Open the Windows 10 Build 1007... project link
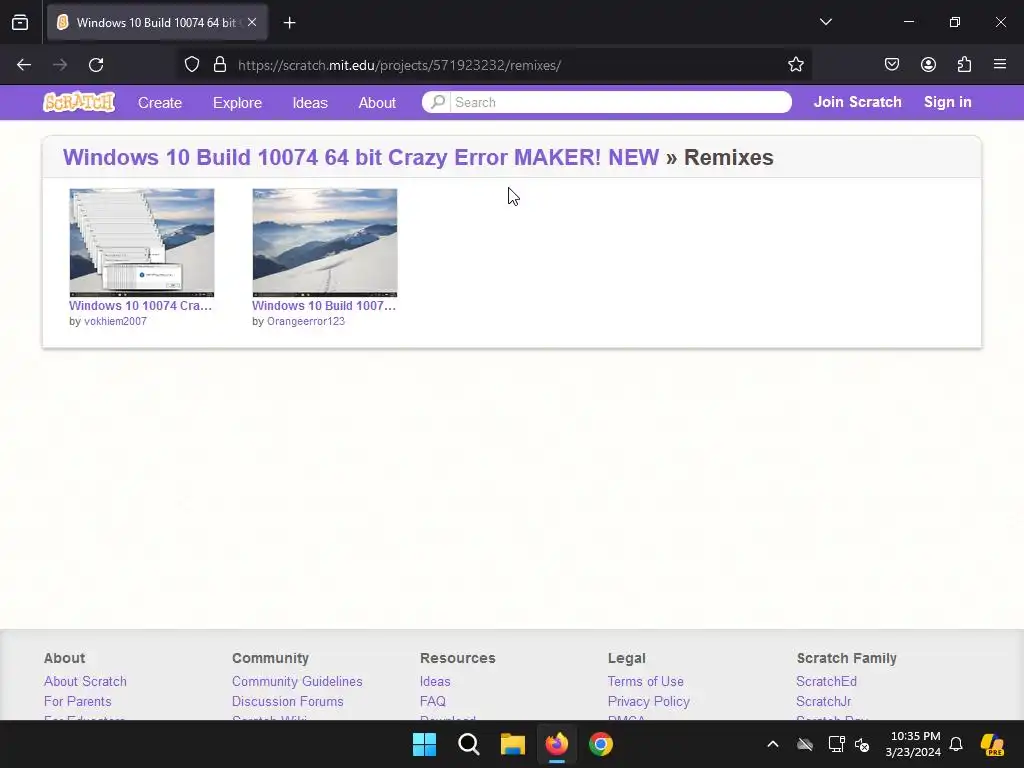This screenshot has width=1024, height=768. pos(324,305)
